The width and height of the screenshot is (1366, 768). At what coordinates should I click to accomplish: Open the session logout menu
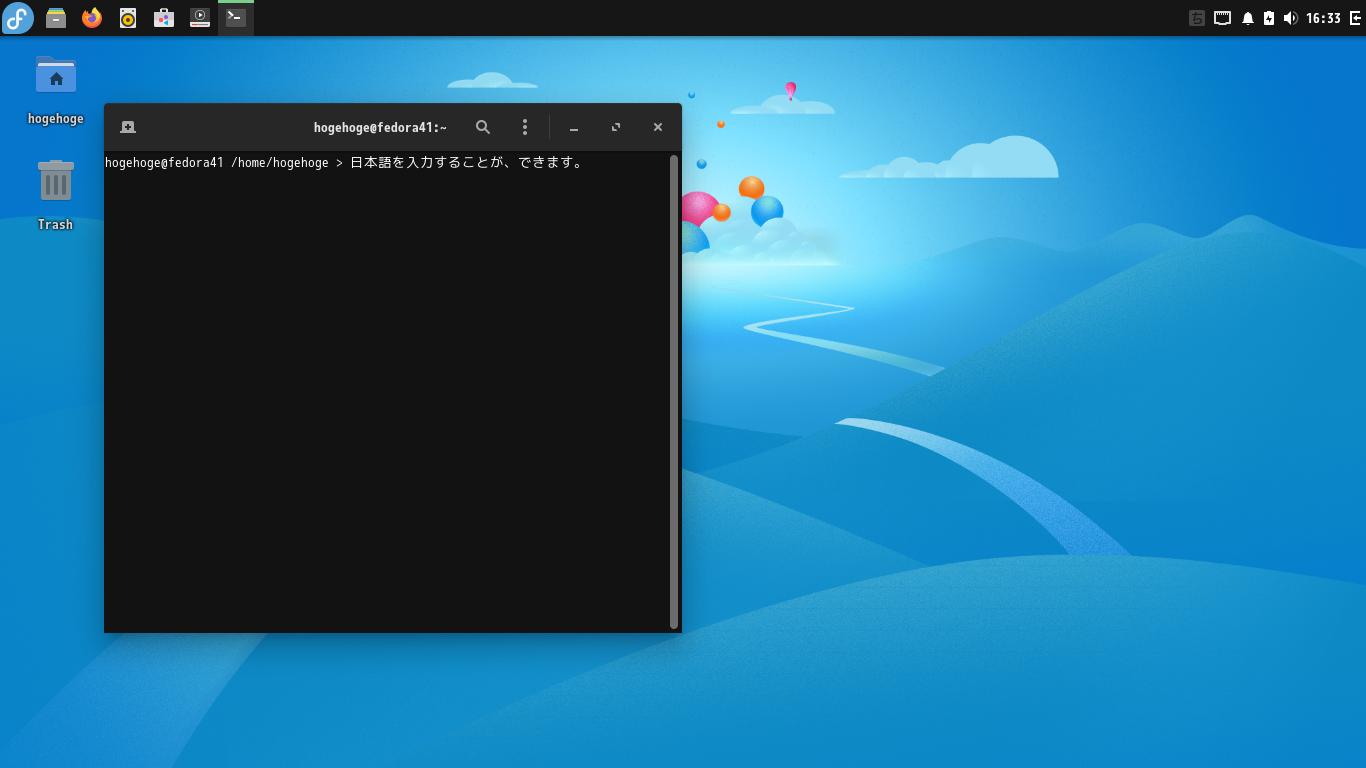(1354, 17)
